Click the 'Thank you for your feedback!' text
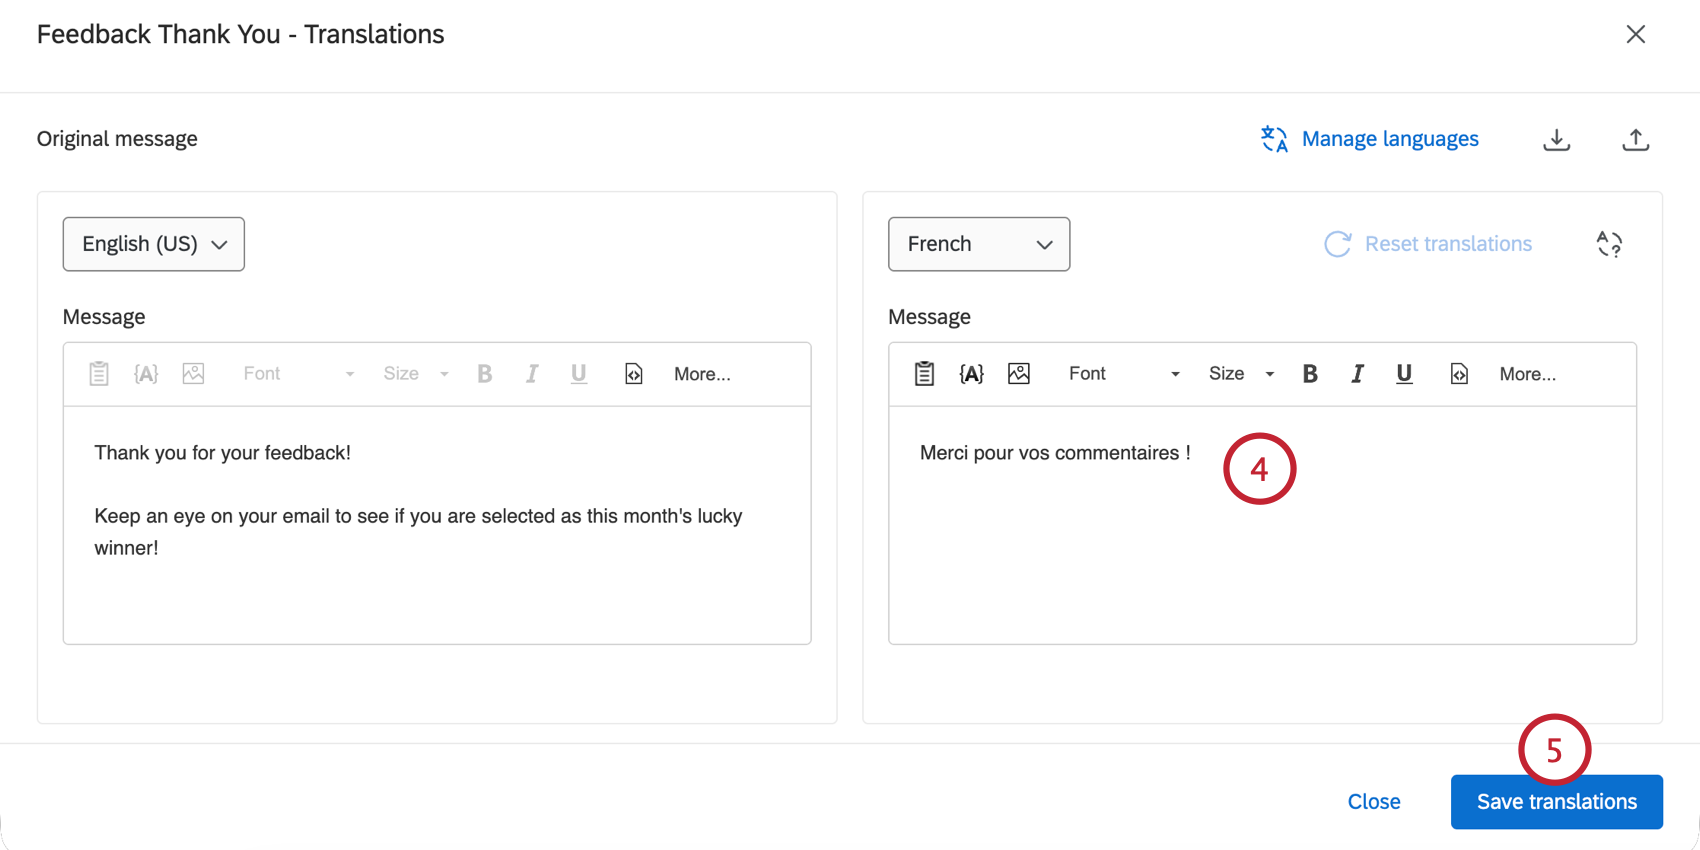This screenshot has height=850, width=1700. pyautogui.click(x=222, y=453)
